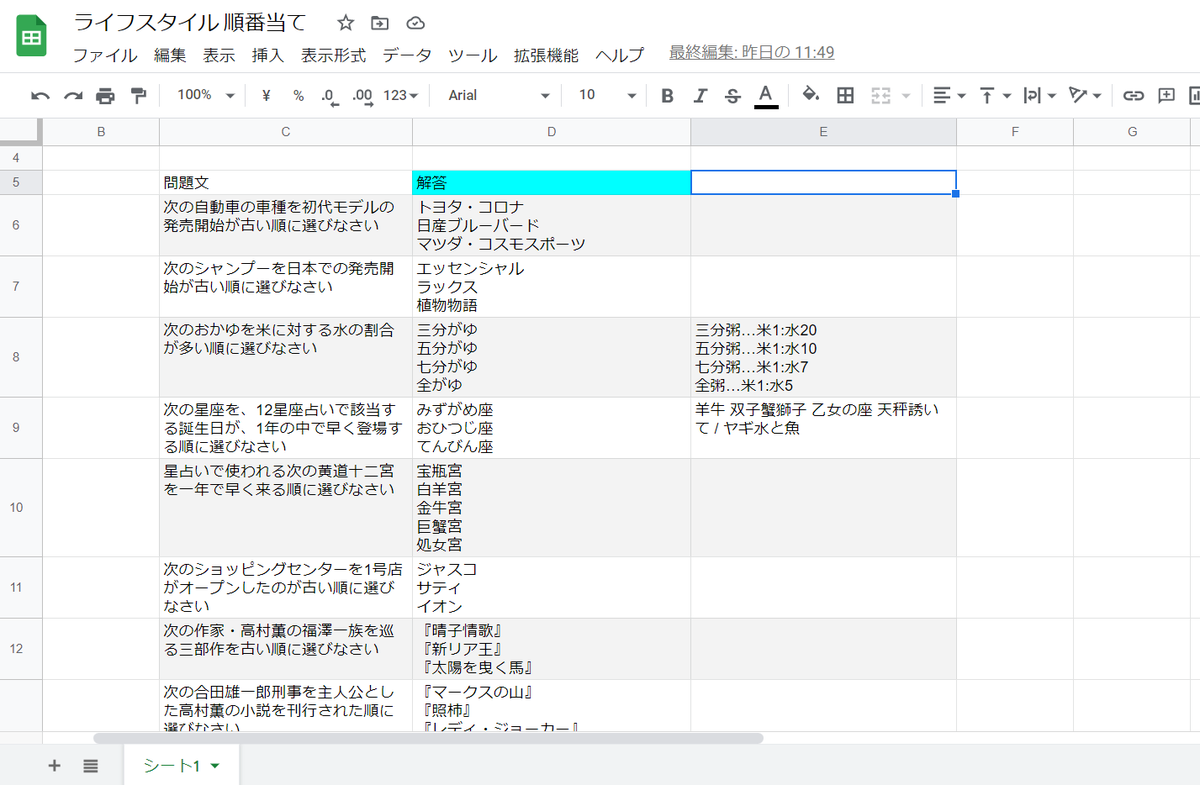The image size is (1200, 785).
Task: Toggle italic formatting
Action: (700, 95)
